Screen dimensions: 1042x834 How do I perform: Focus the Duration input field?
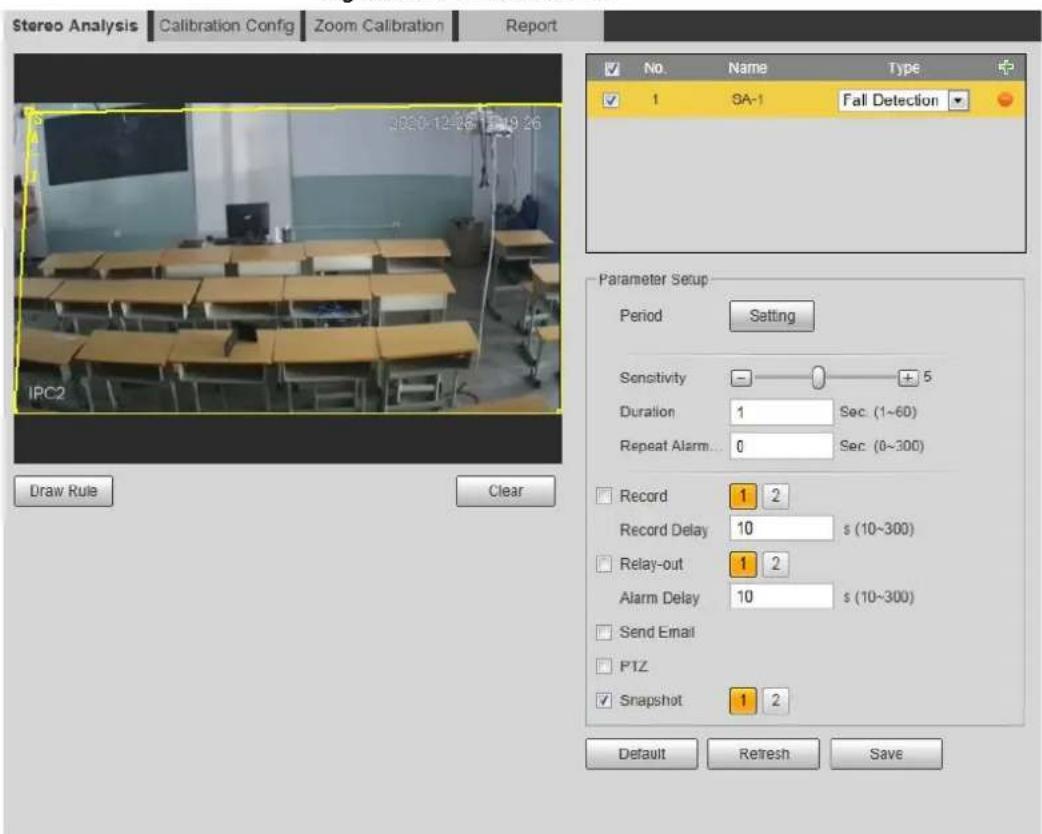coord(781,412)
